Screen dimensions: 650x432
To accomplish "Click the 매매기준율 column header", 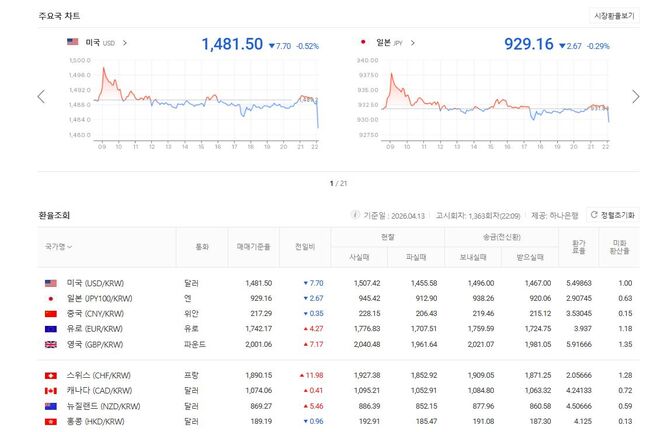I will 251,246.
